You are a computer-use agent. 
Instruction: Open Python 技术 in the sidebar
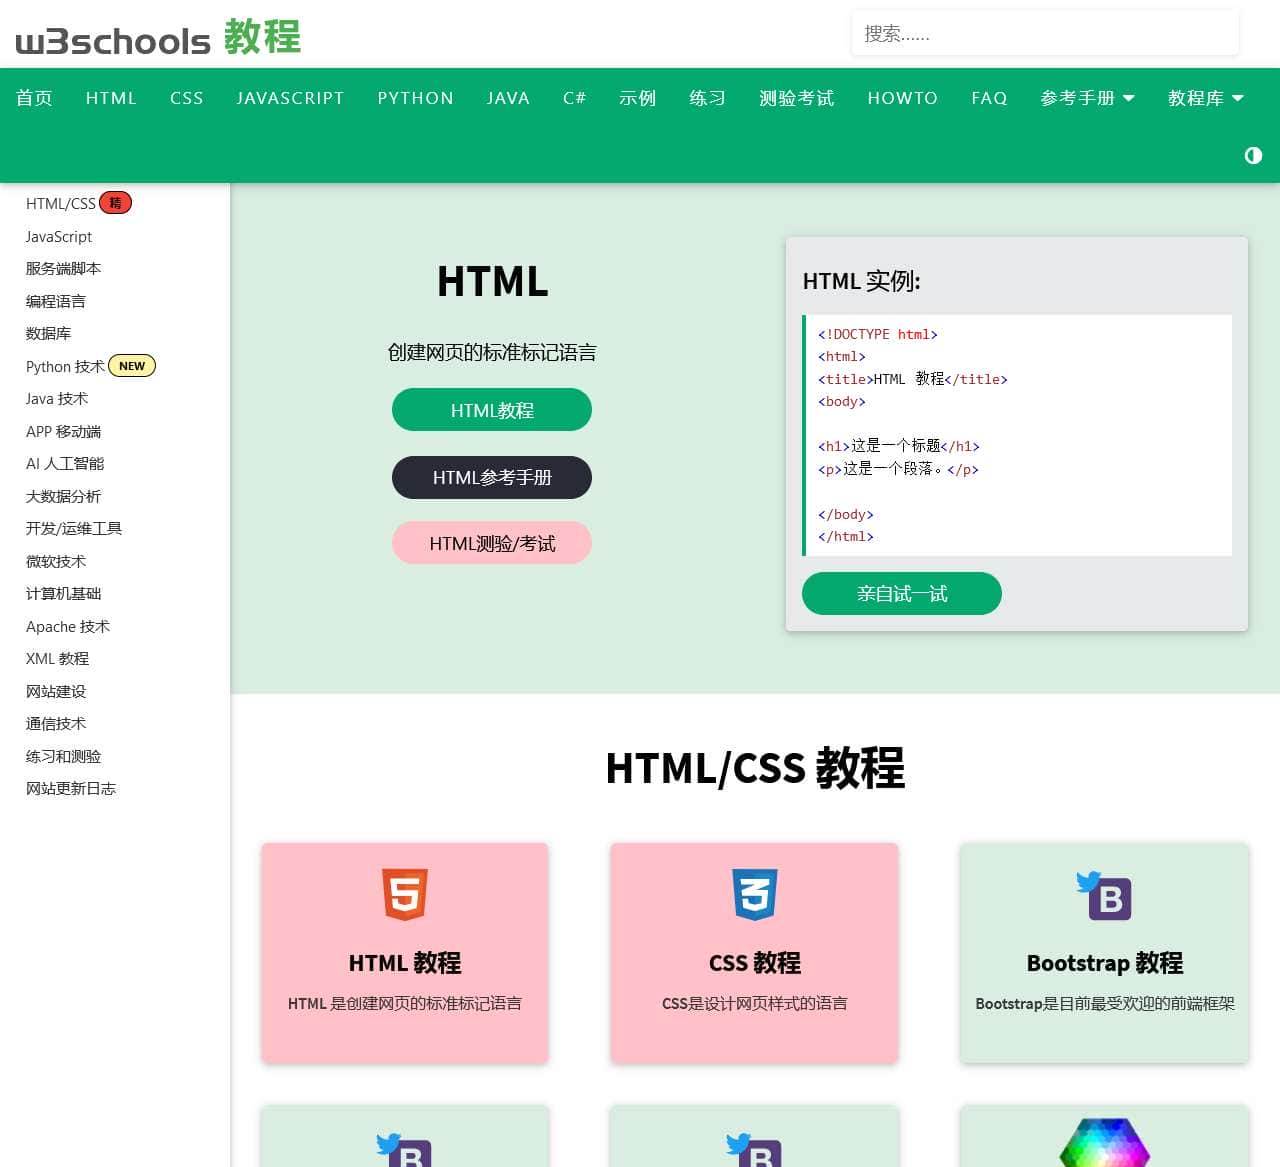[65, 367]
